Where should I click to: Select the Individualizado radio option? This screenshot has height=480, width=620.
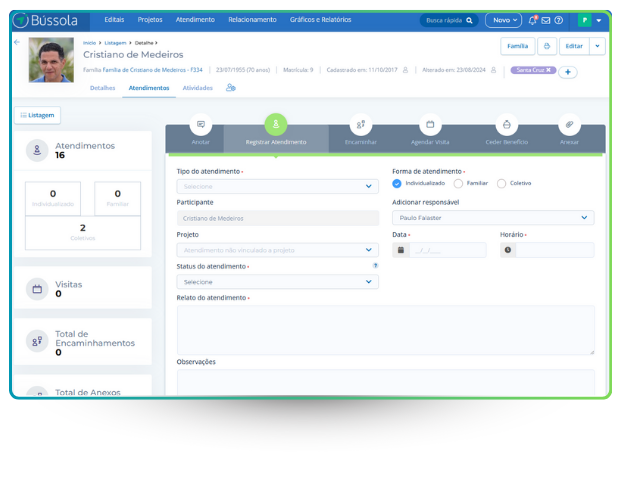[x=397, y=183]
